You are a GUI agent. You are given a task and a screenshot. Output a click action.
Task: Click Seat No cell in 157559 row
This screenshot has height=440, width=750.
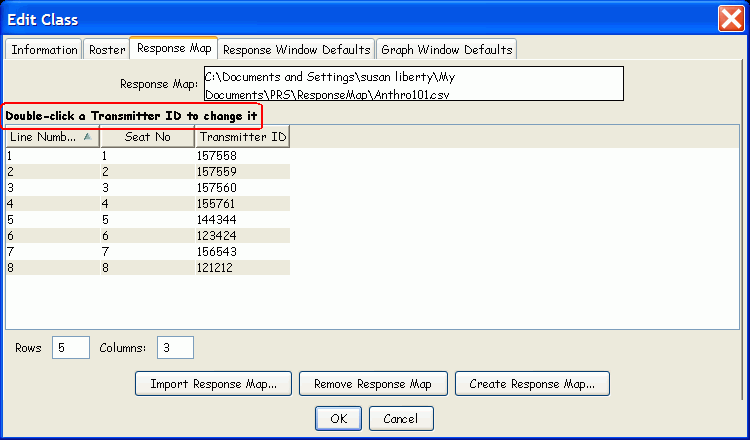point(147,172)
